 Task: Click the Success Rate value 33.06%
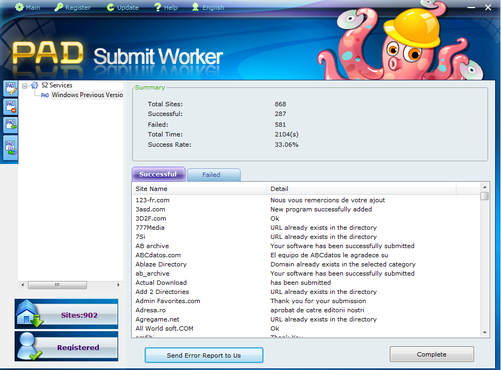click(286, 145)
